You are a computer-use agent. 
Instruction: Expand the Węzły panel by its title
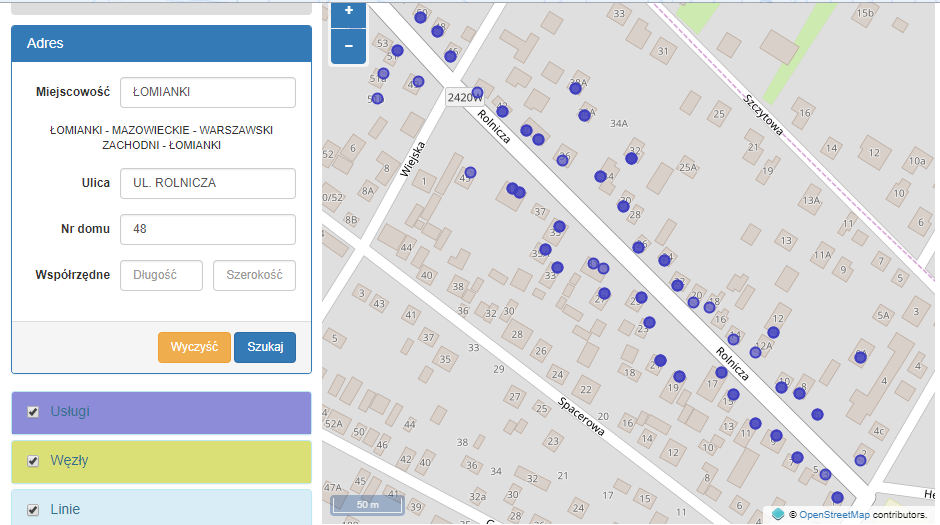coord(69,461)
